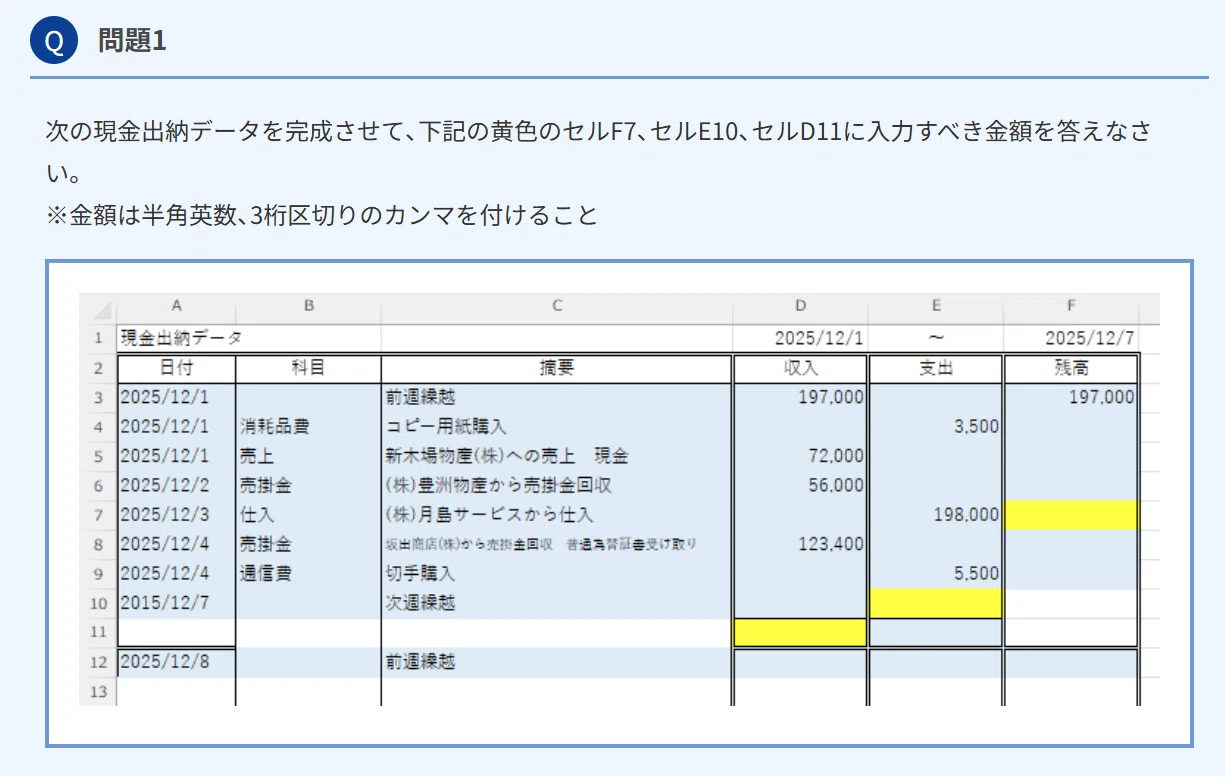Image resolution: width=1225 pixels, height=776 pixels.
Task: Select row number 7 header
Action: pyautogui.click(x=98, y=515)
